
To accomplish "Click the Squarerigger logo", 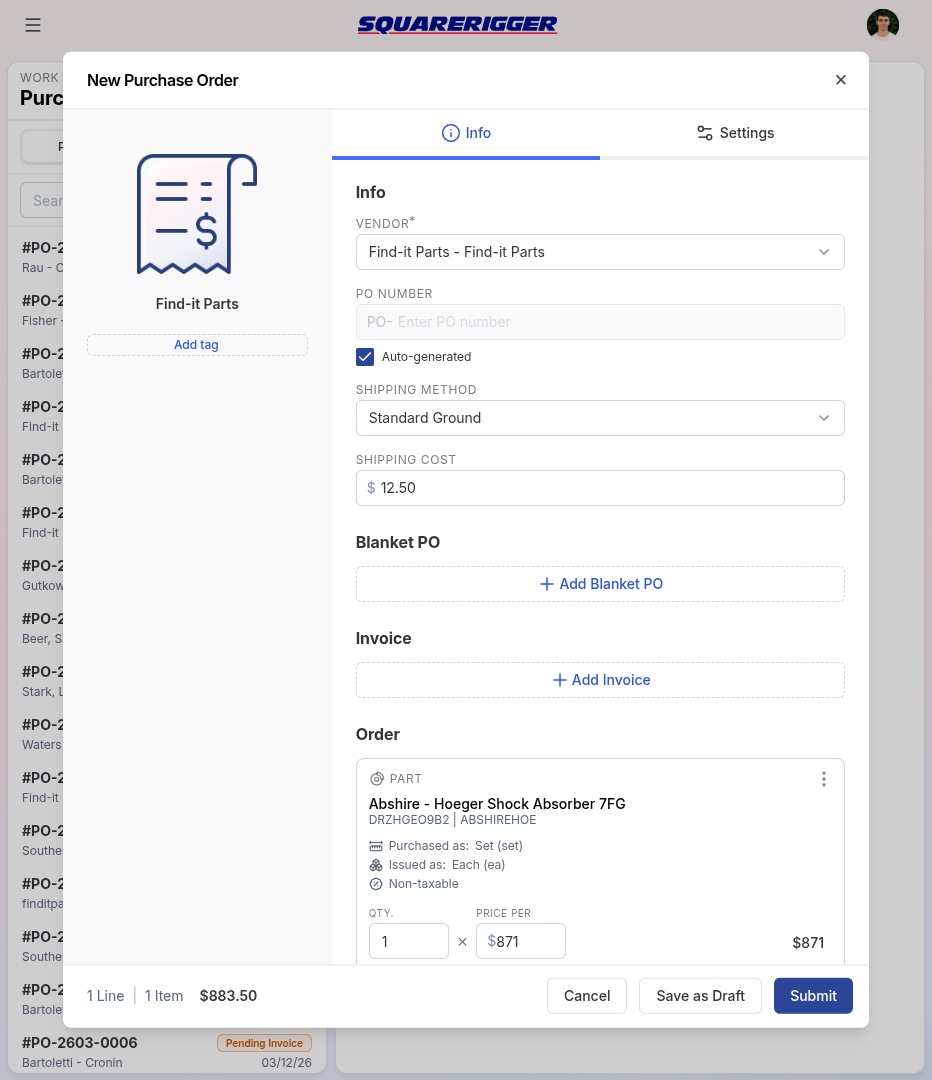I will 457,25.
